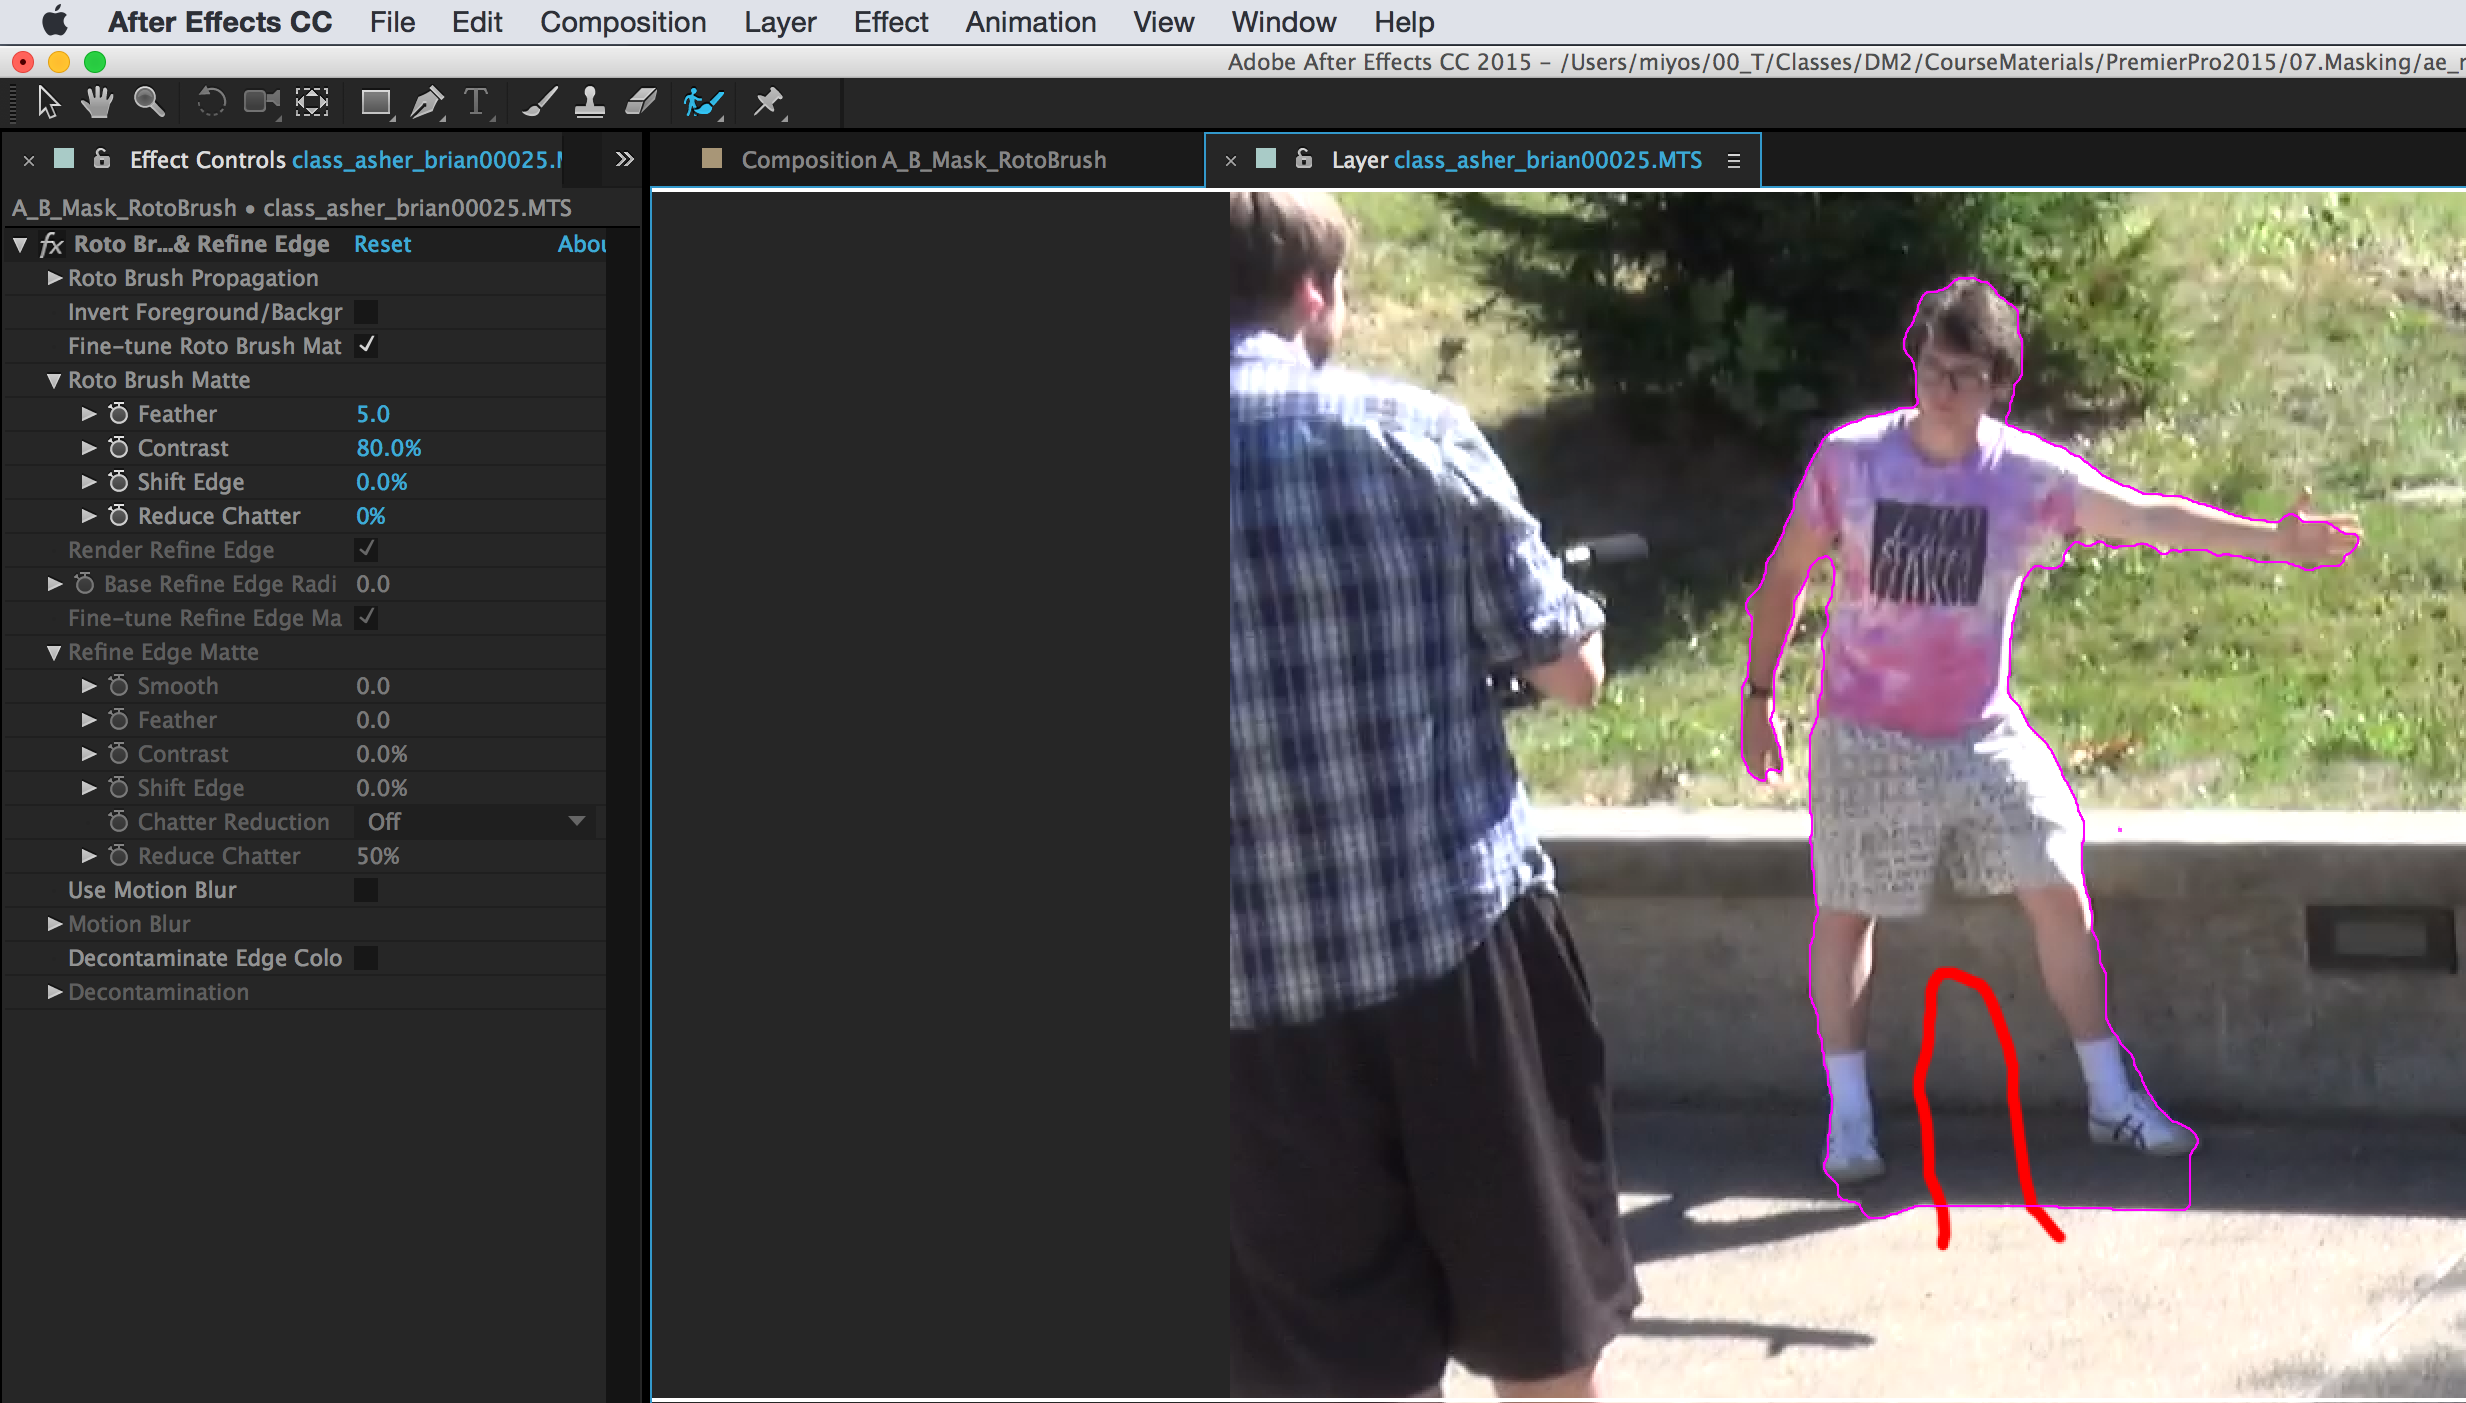Select the Pen tool
Image resolution: width=2466 pixels, height=1403 pixels.
click(427, 102)
